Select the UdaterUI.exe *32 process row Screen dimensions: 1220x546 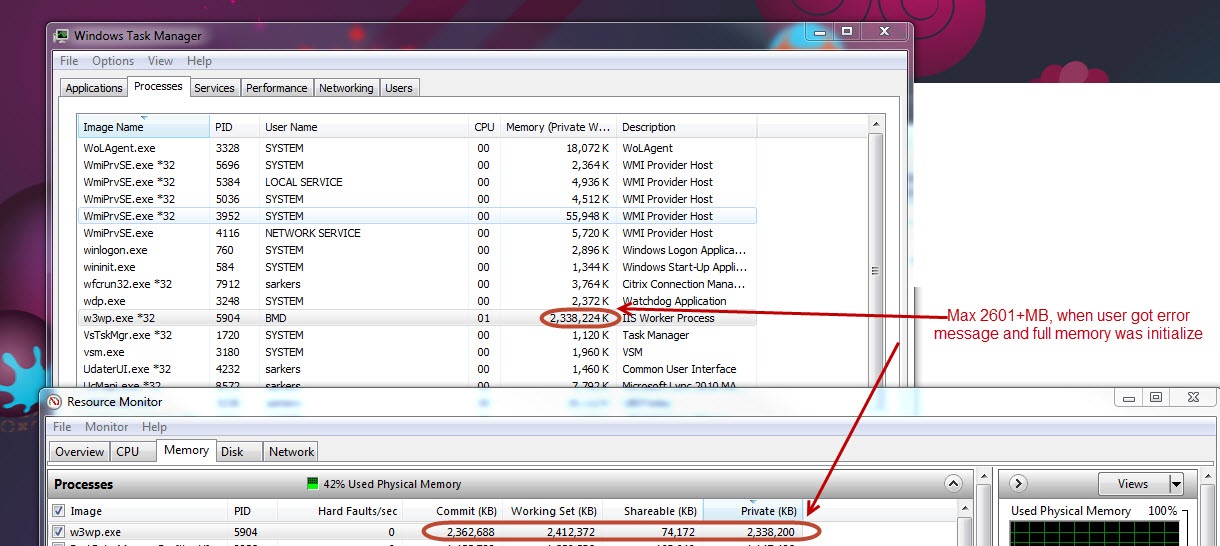(417, 369)
